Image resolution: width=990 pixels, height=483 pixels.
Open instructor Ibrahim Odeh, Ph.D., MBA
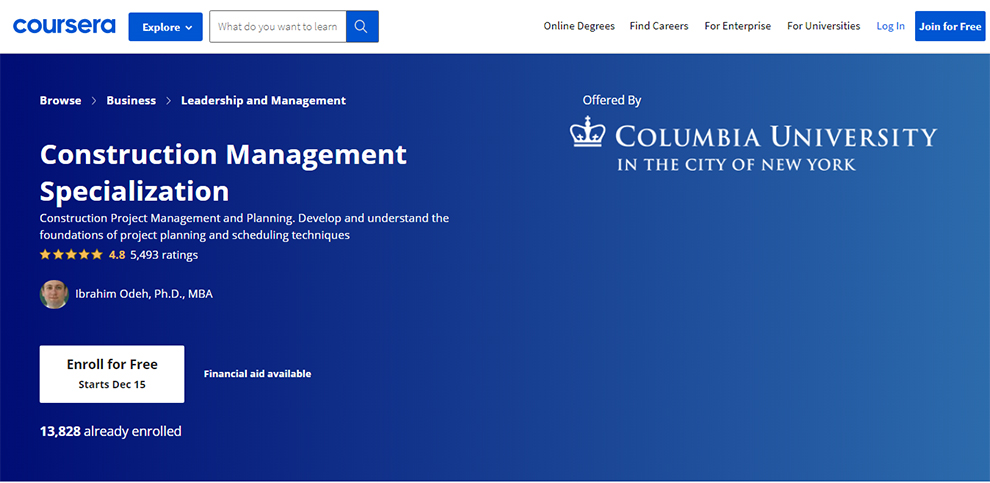144,294
